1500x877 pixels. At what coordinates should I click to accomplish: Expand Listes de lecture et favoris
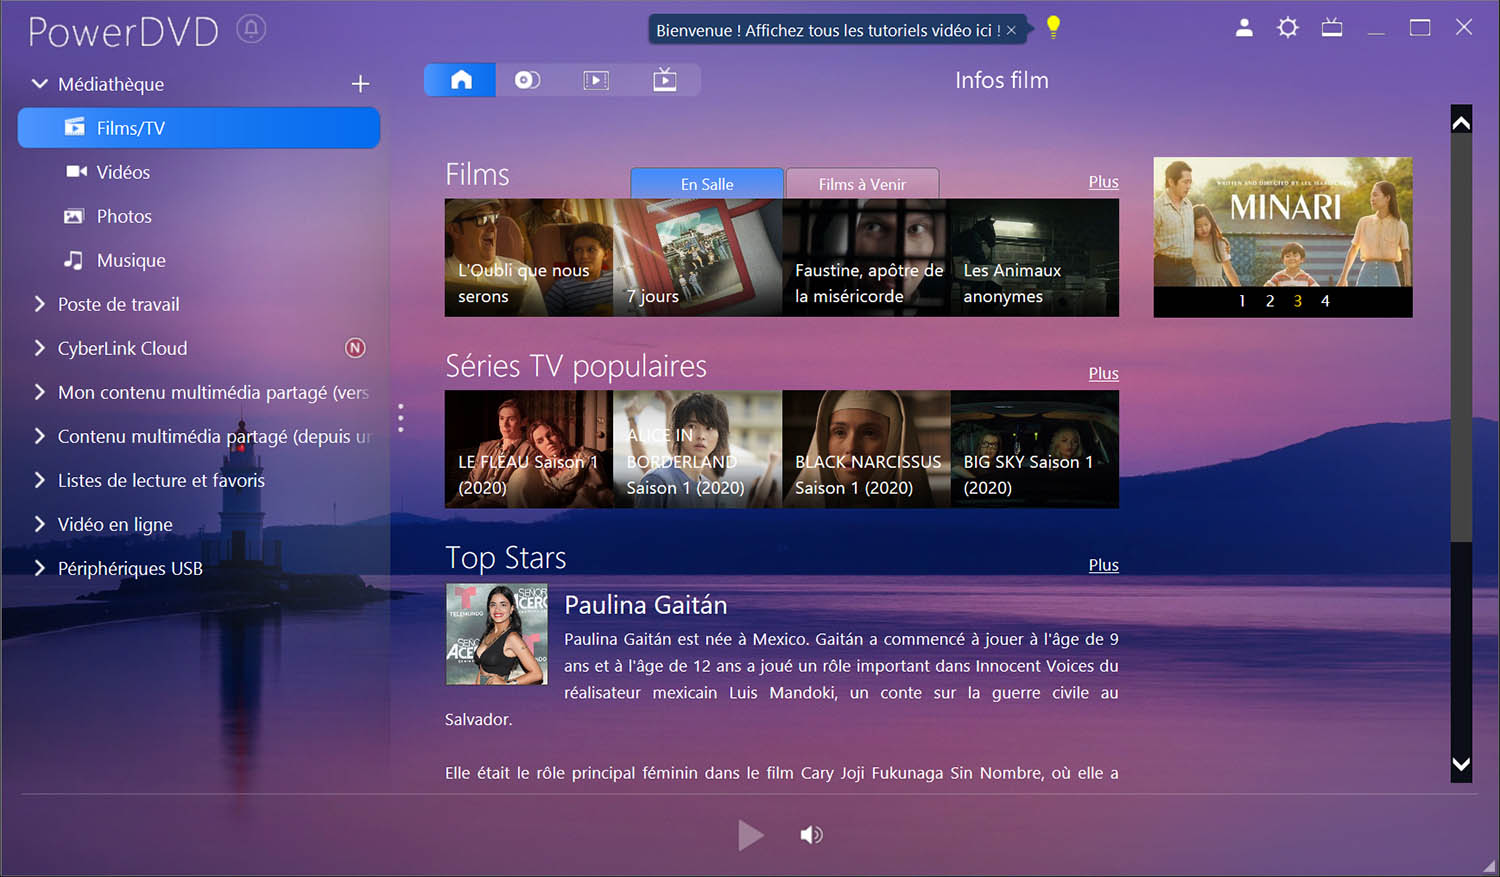coord(40,480)
